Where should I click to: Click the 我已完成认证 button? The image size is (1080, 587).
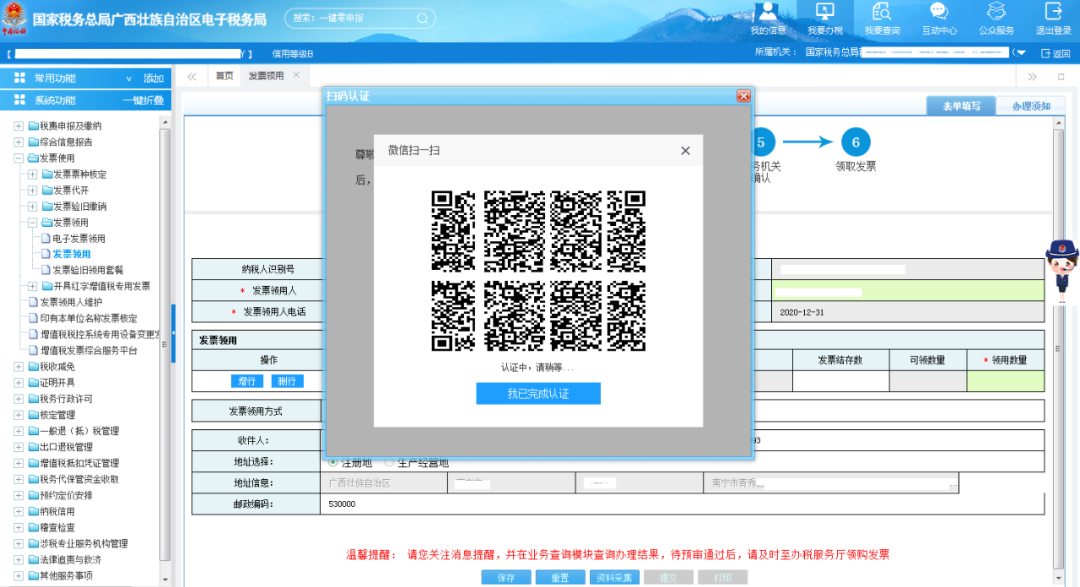[x=538, y=393]
